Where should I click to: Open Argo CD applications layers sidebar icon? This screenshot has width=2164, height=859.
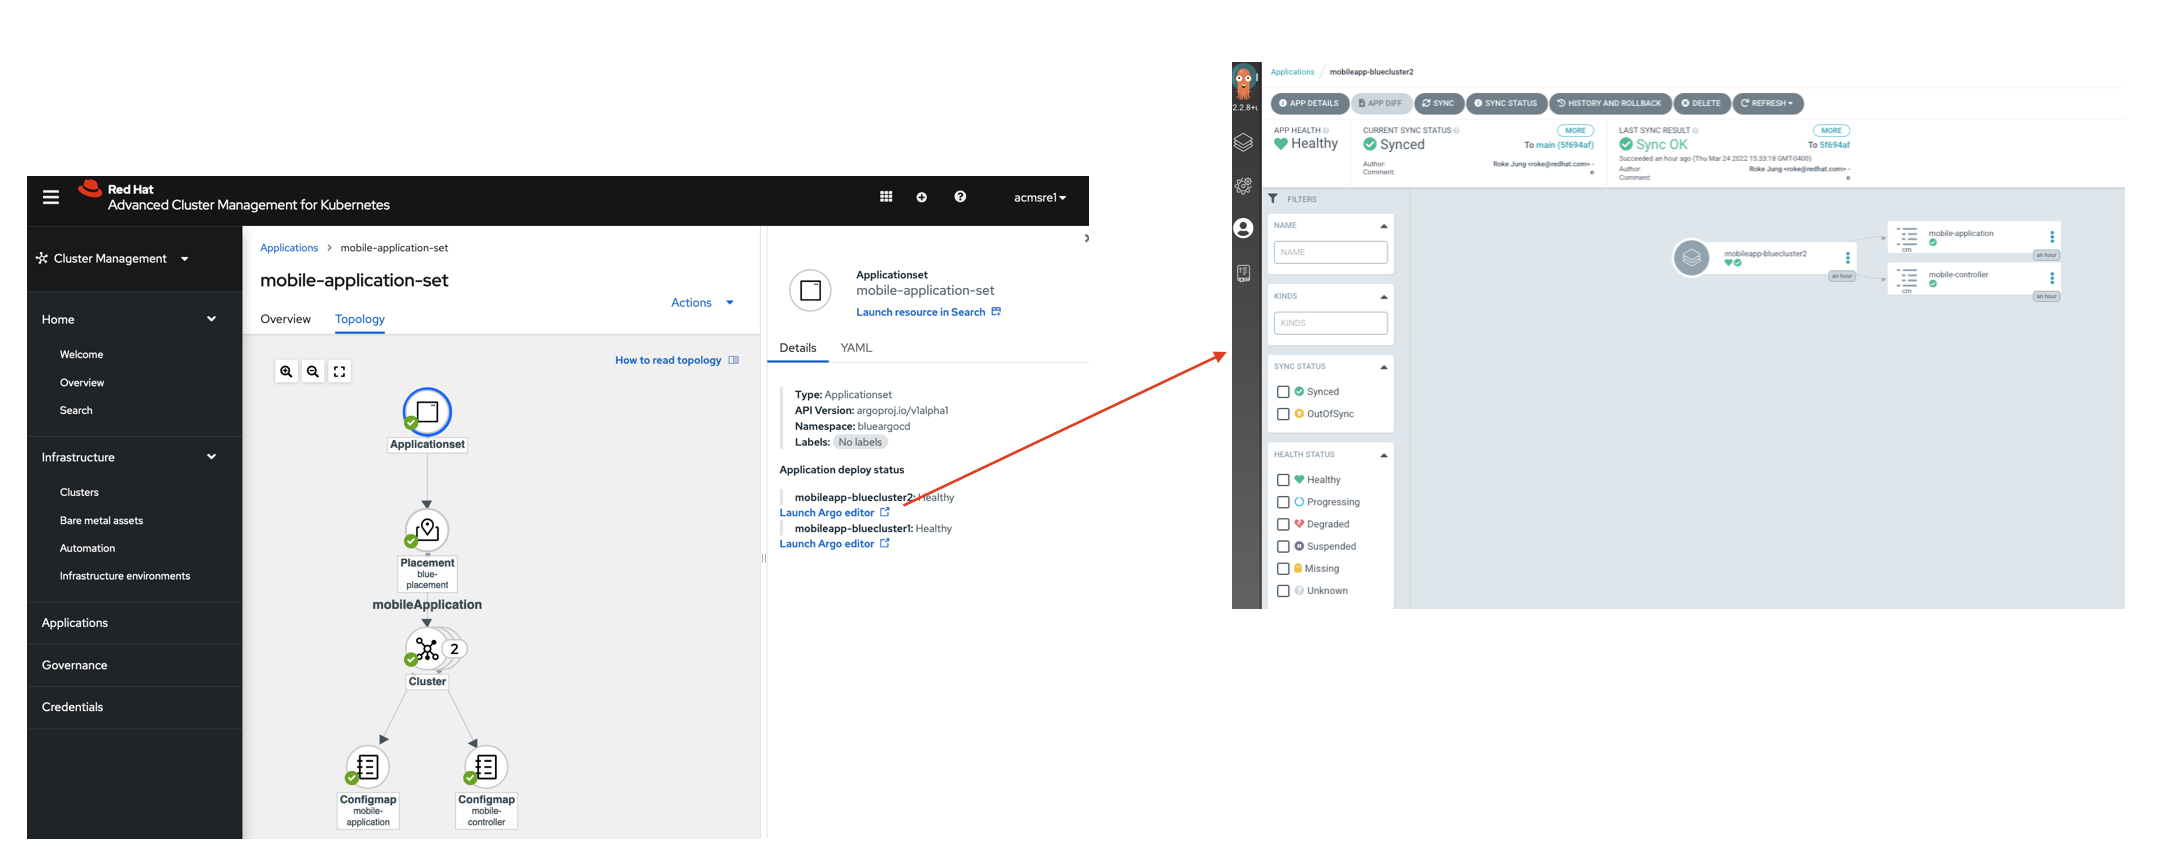(1243, 143)
